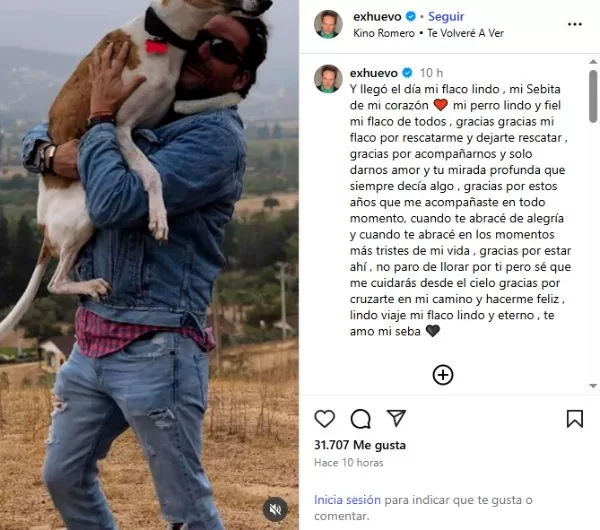Viewport: 600px width, 530px height.
Task: Save the post with the bookmark icon
Action: pyautogui.click(x=575, y=419)
